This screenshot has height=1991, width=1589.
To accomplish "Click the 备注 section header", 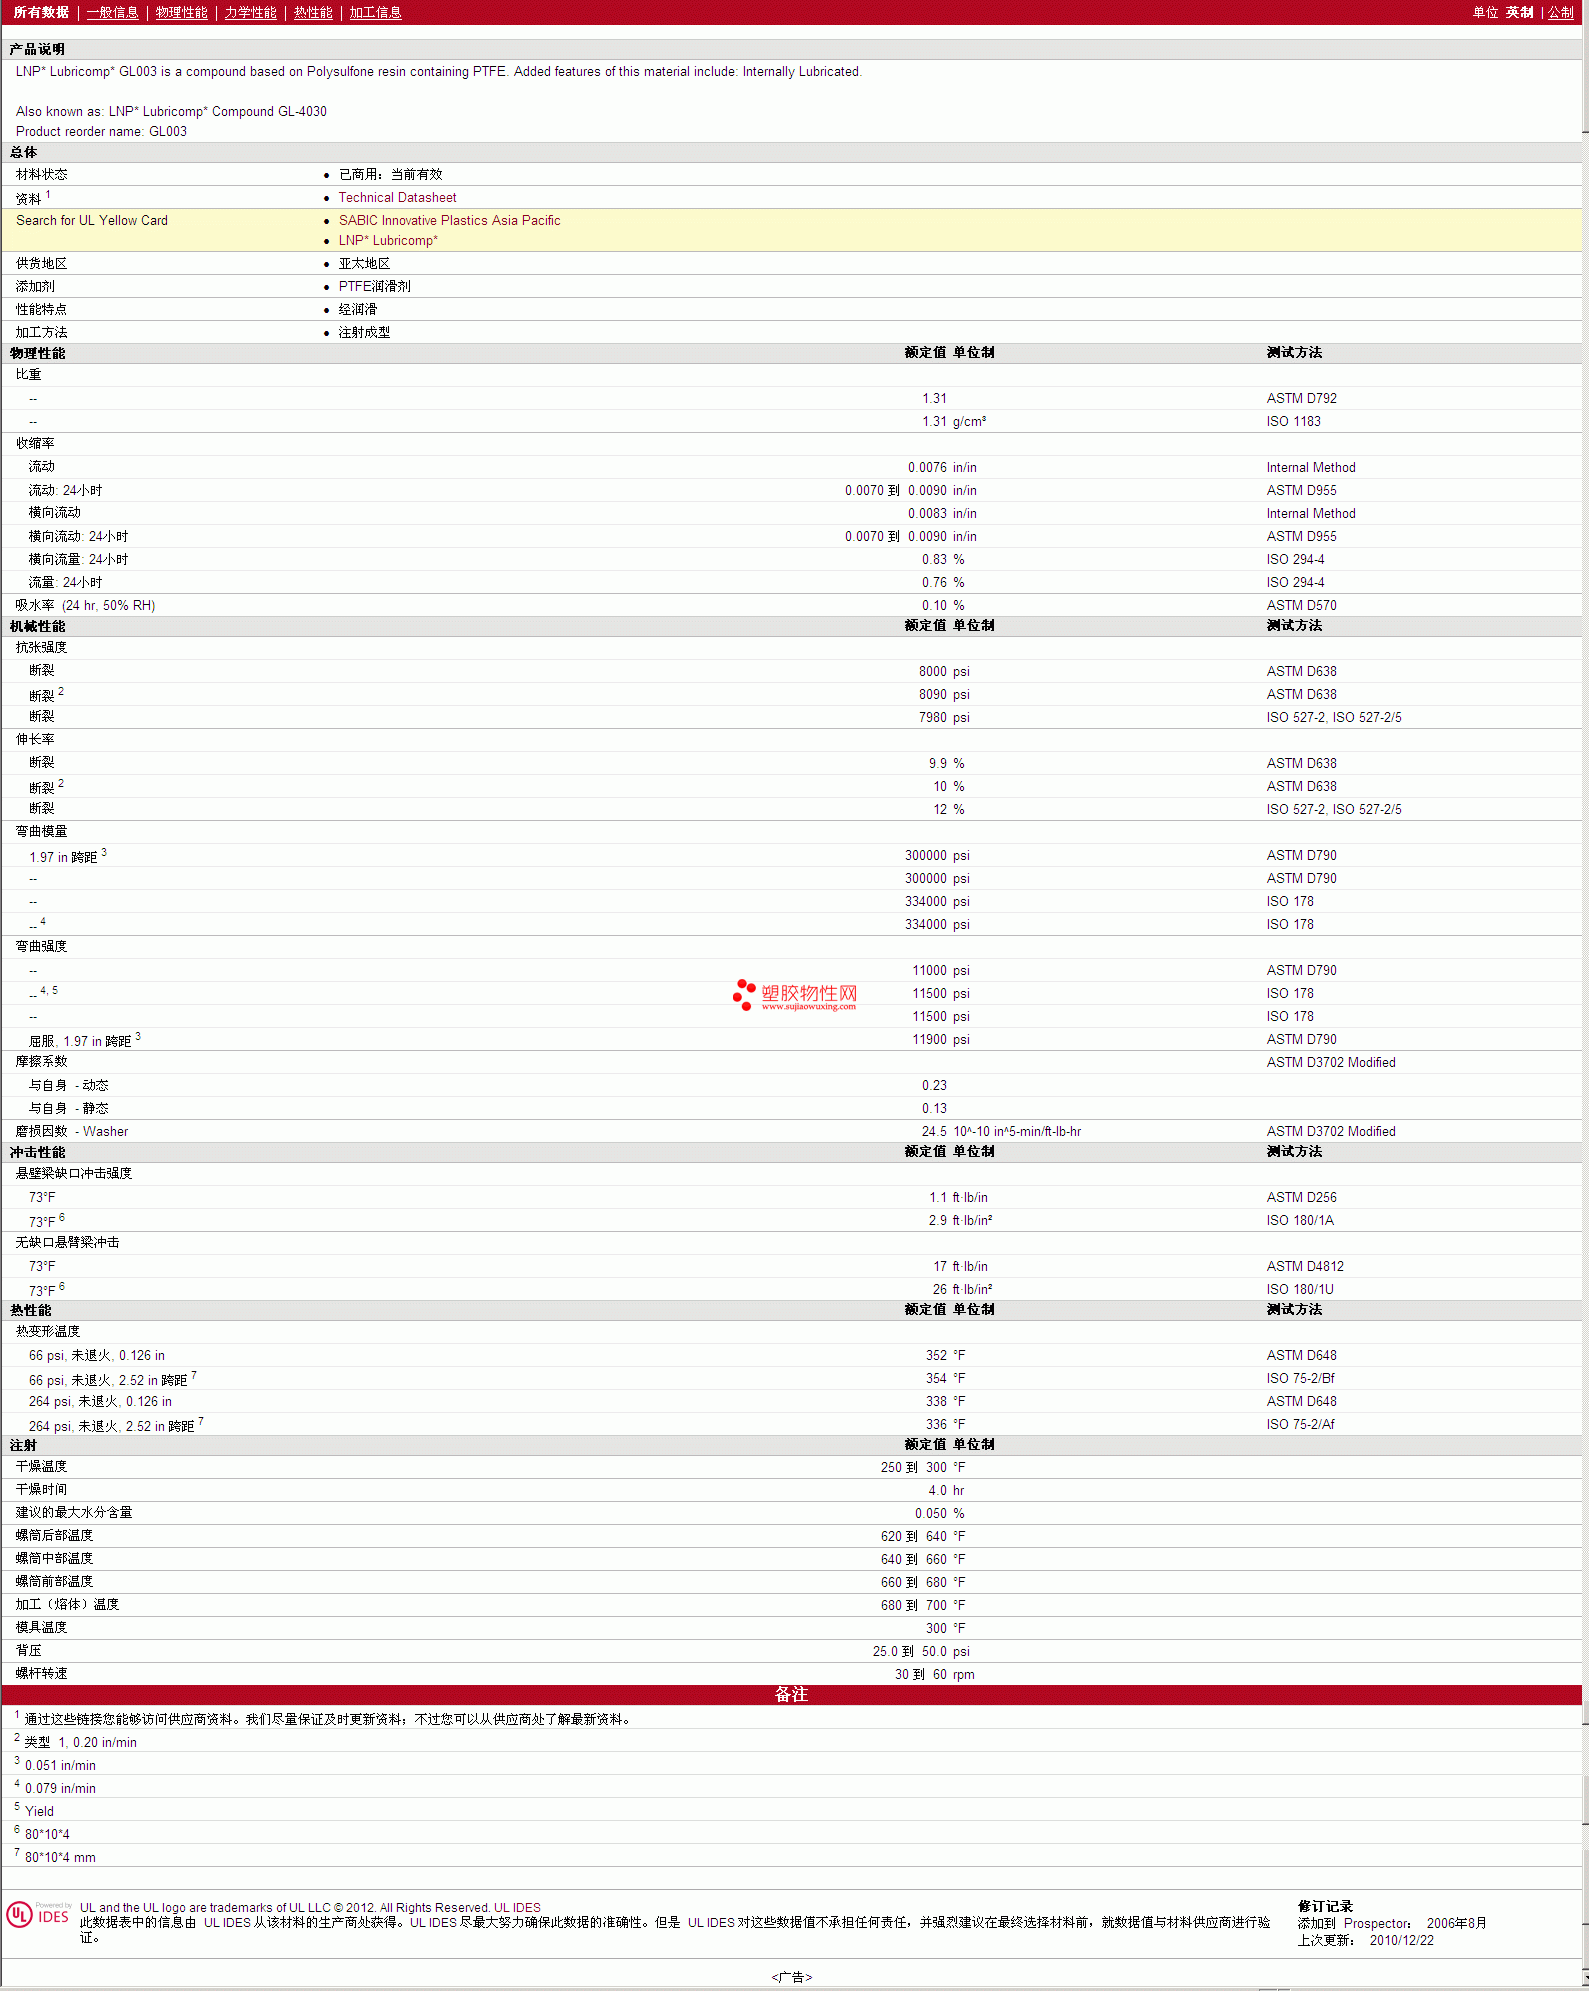I will pyautogui.click(x=791, y=1694).
